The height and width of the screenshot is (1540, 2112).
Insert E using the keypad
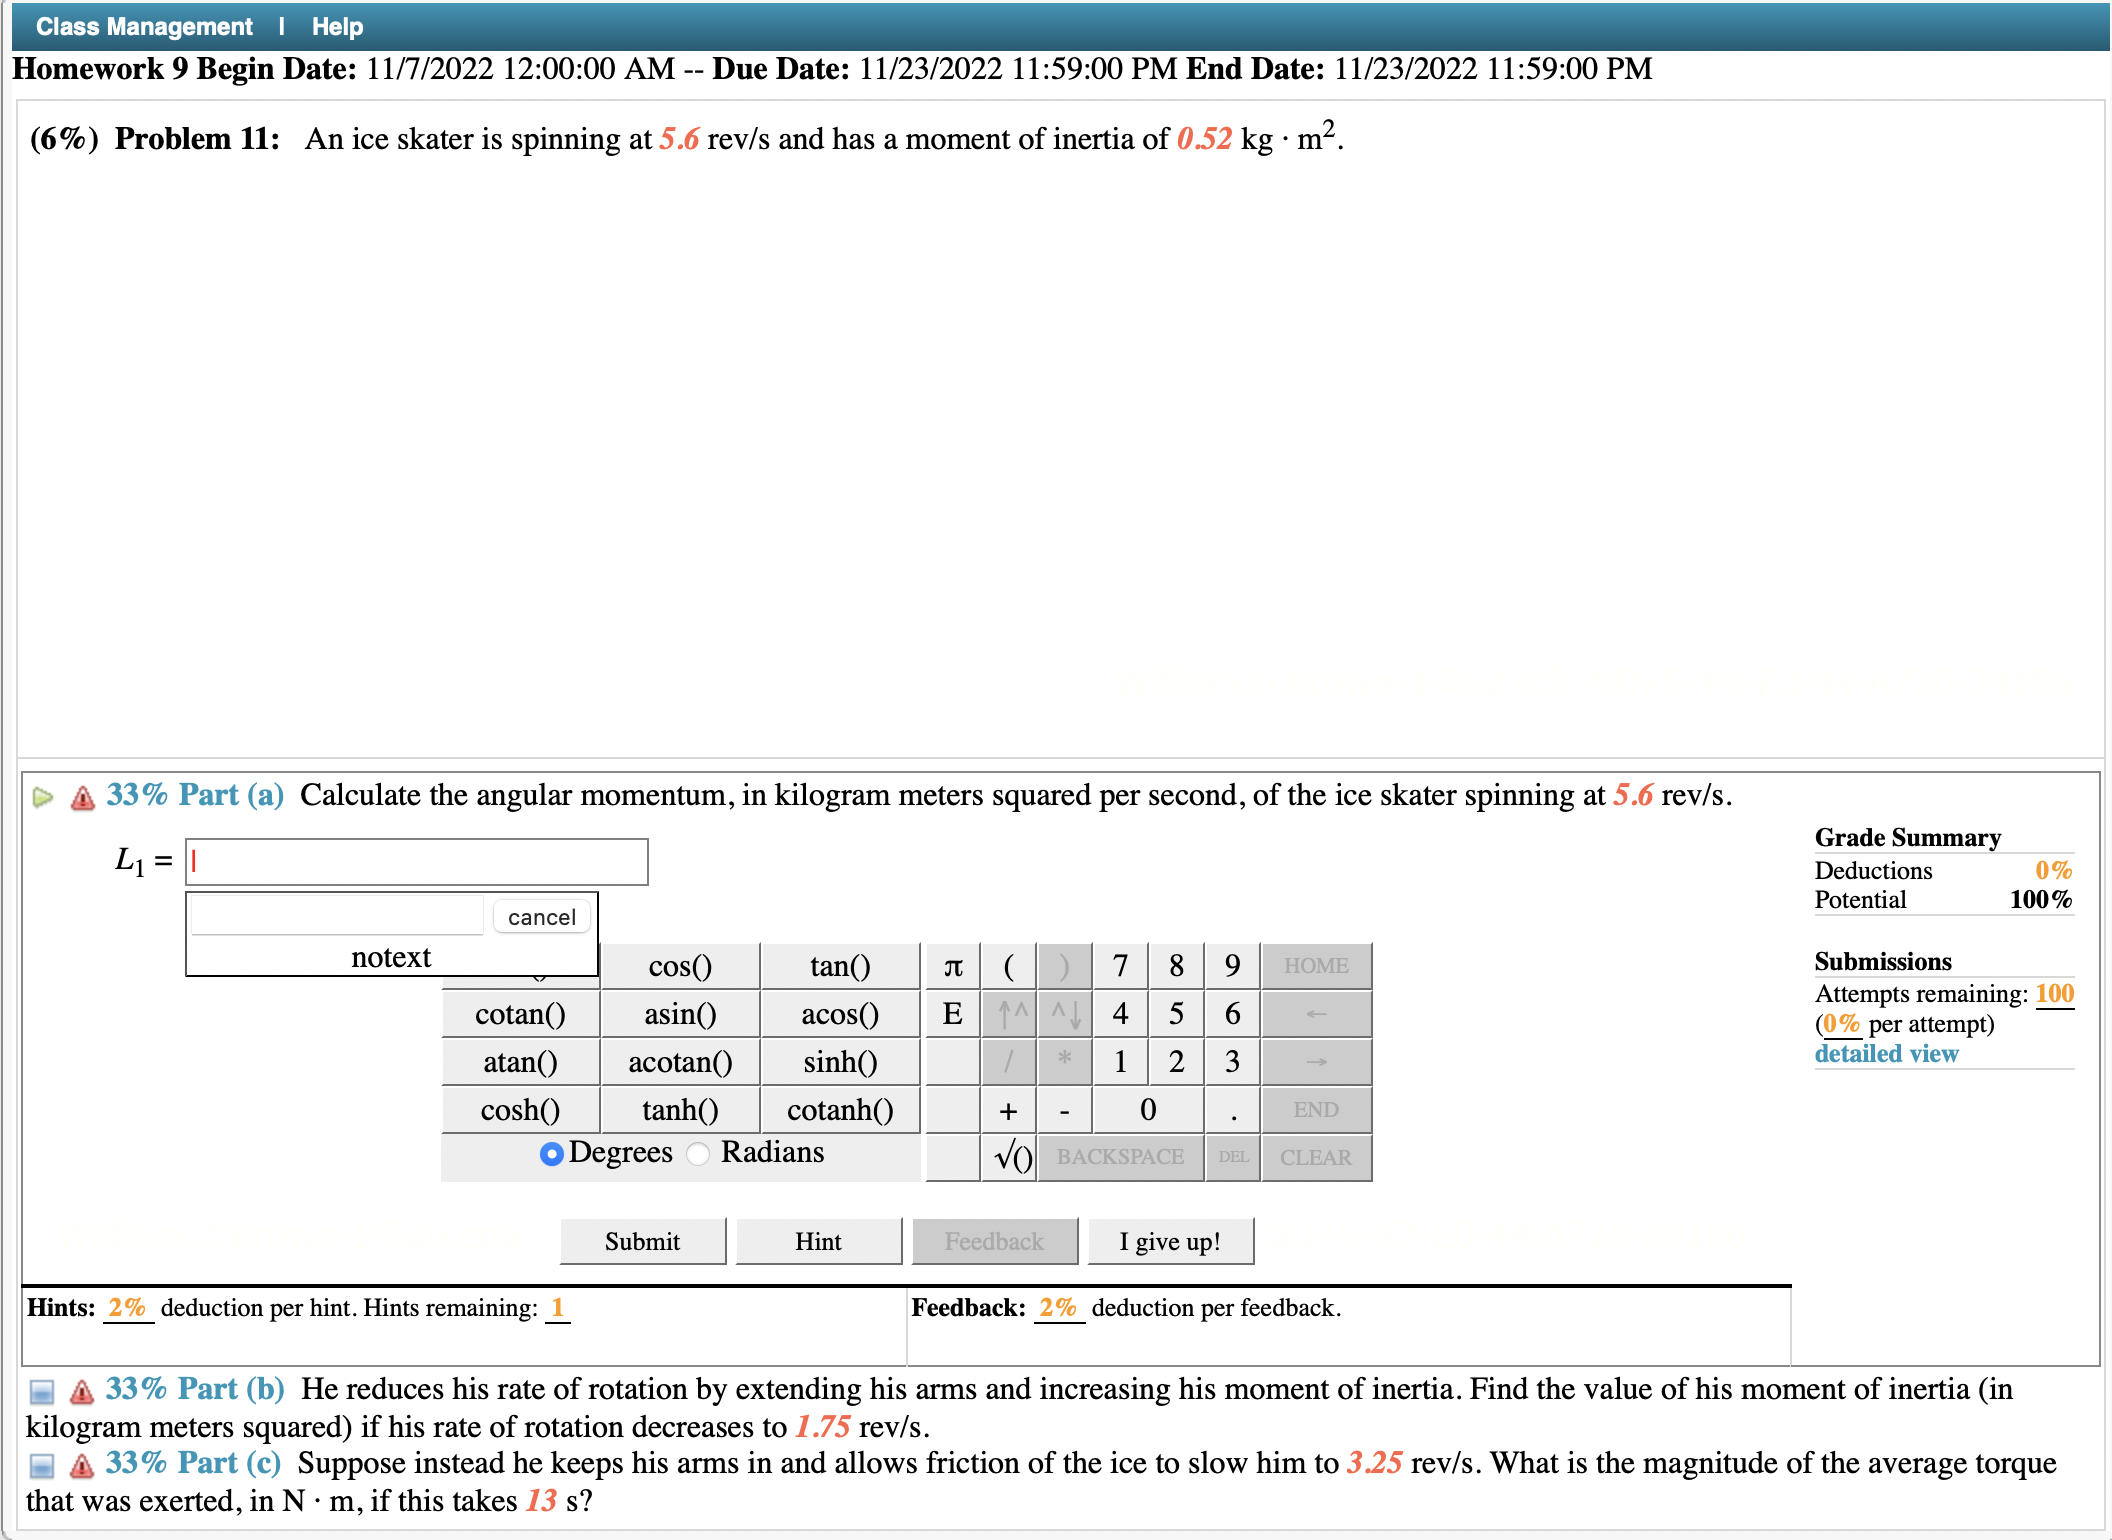point(951,1013)
